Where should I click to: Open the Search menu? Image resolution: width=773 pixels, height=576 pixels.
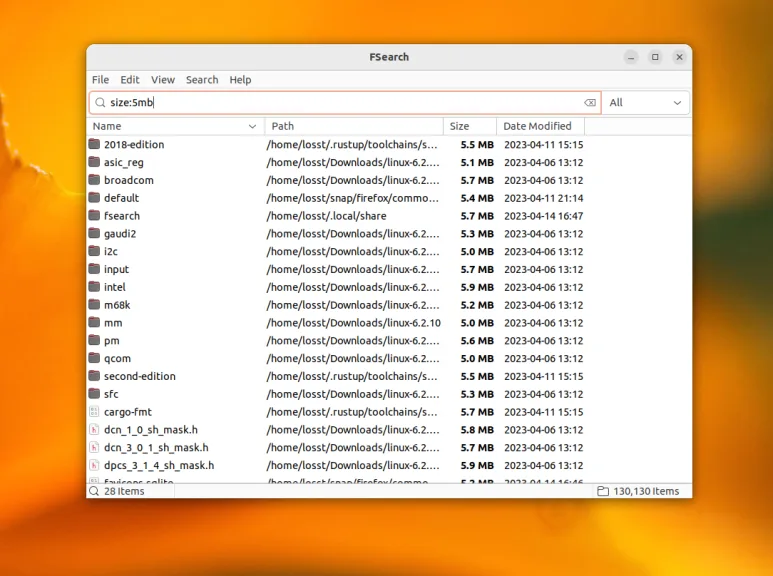coord(202,80)
